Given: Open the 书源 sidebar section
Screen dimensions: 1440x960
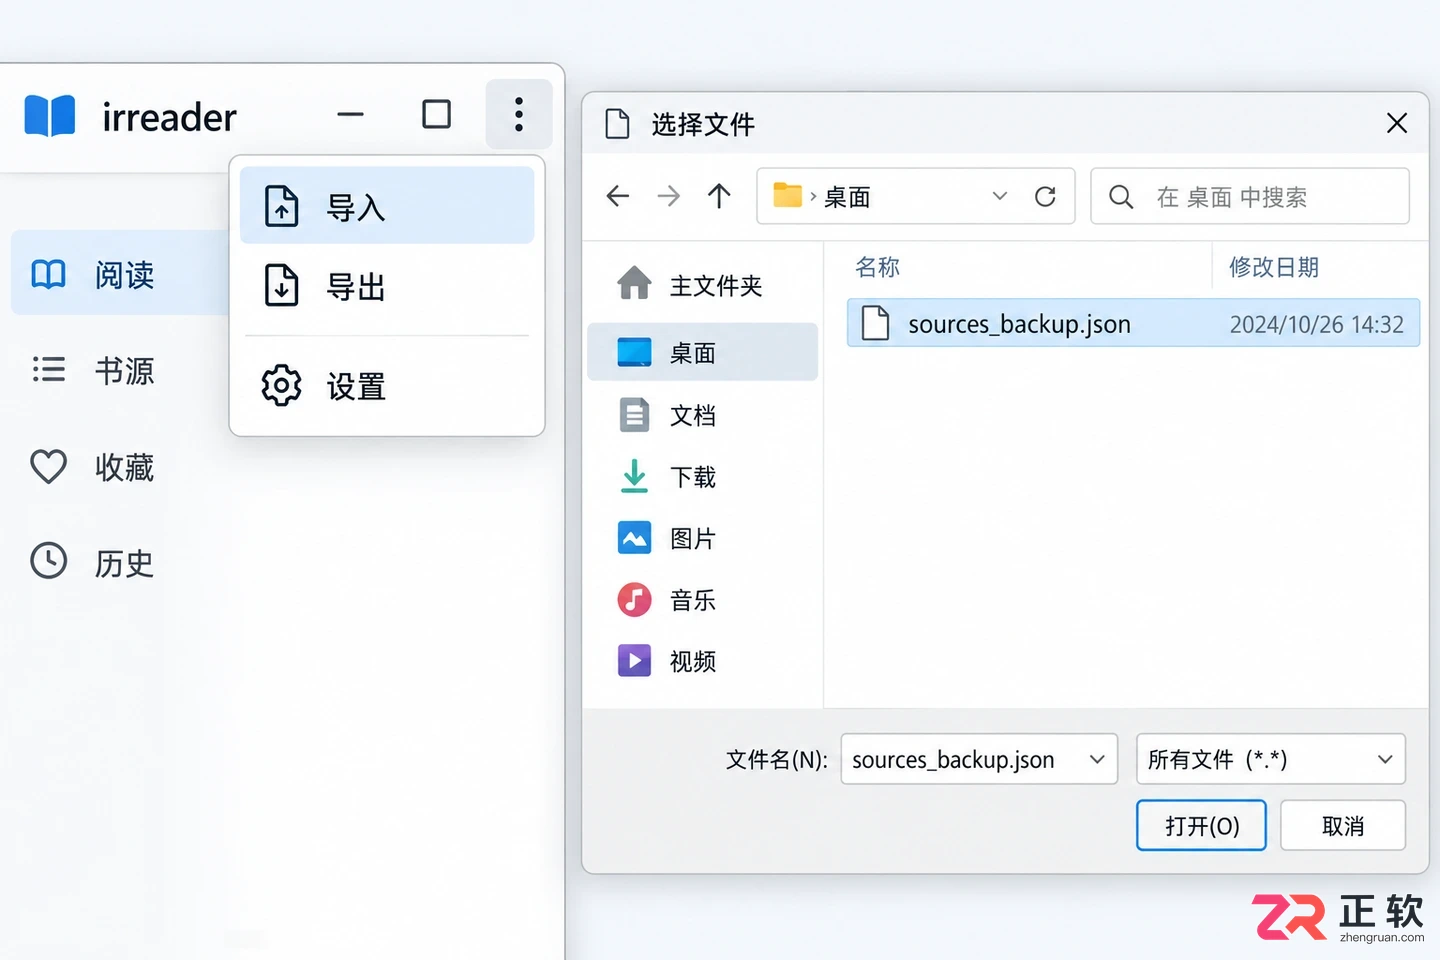Looking at the screenshot, I should click(120, 369).
